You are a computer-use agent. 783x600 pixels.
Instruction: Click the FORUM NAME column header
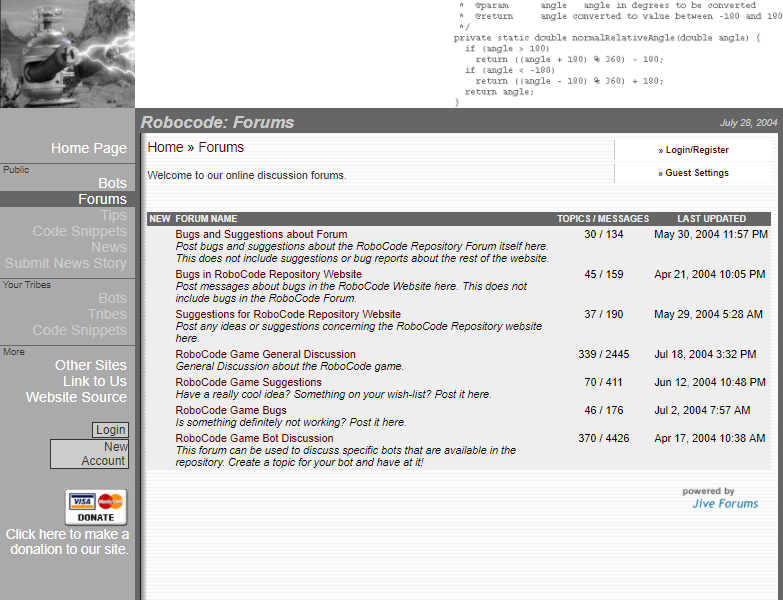point(206,219)
